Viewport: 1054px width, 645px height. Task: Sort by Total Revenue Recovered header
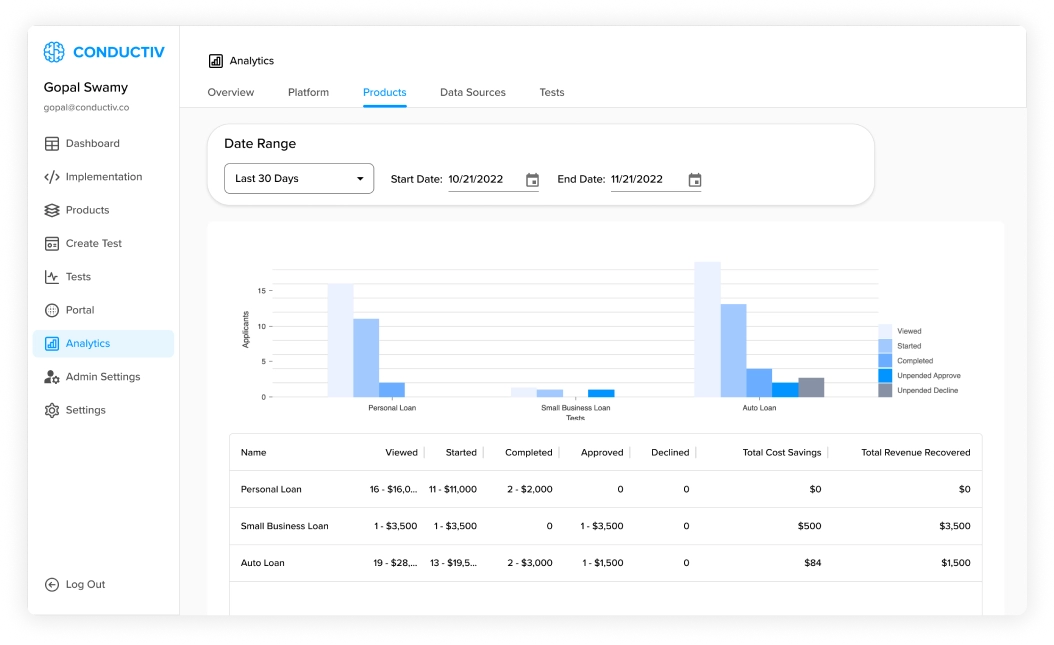tap(916, 453)
